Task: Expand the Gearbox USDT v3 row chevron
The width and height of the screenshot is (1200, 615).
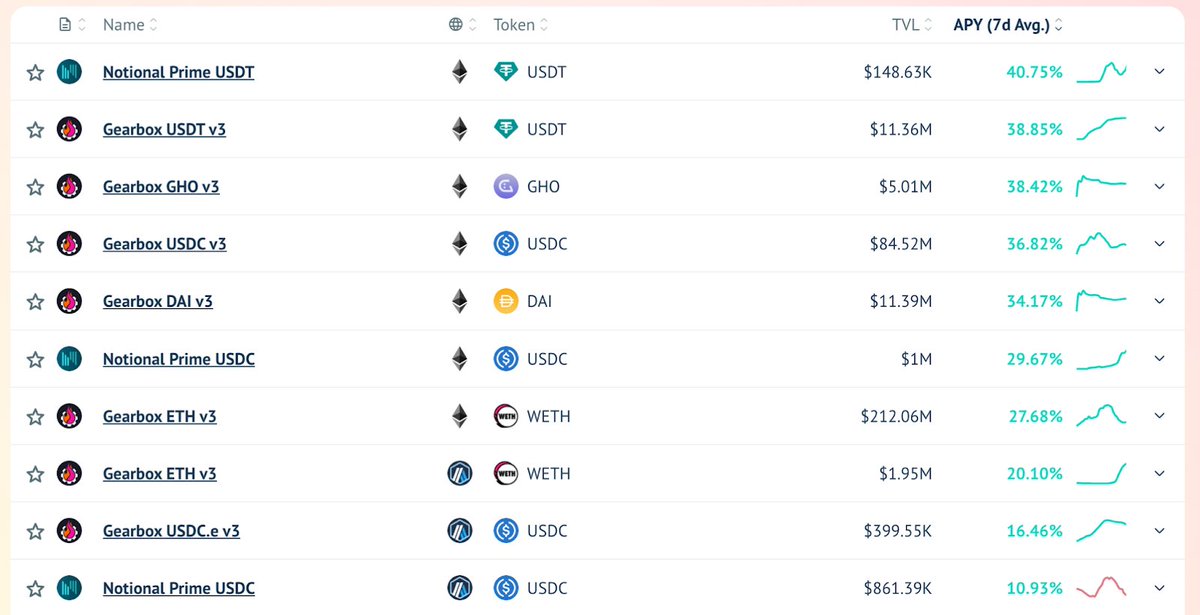Action: 1159,129
